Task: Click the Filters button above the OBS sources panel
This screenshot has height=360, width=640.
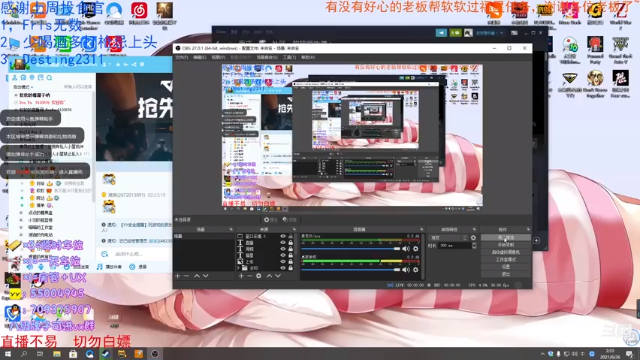Action: pos(289,220)
